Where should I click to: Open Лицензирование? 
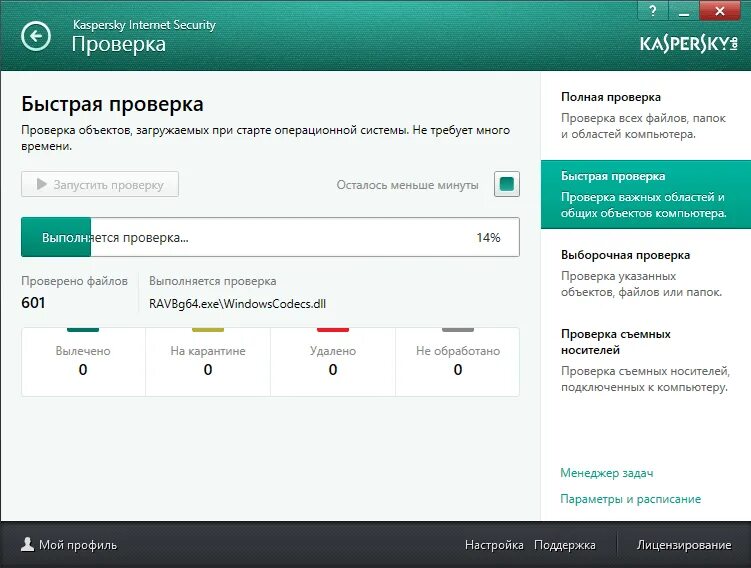684,545
